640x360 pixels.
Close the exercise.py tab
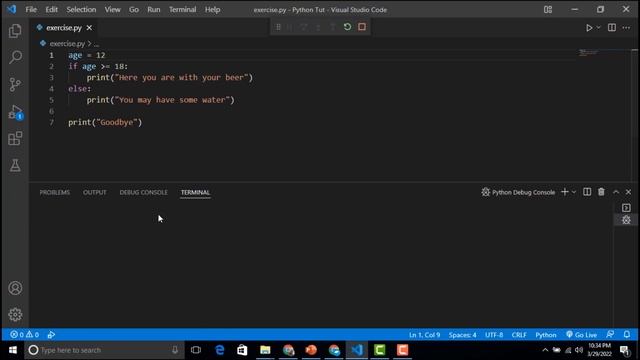pyautogui.click(x=89, y=28)
